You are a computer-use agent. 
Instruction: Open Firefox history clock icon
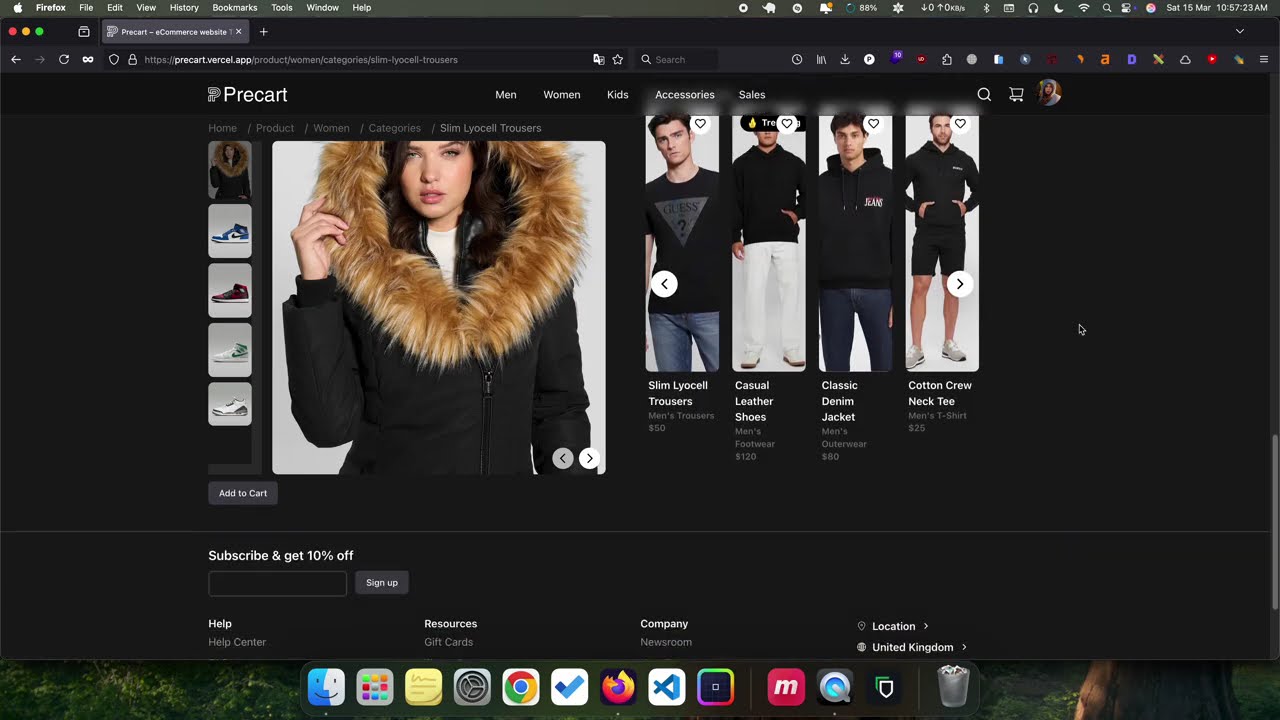797,60
